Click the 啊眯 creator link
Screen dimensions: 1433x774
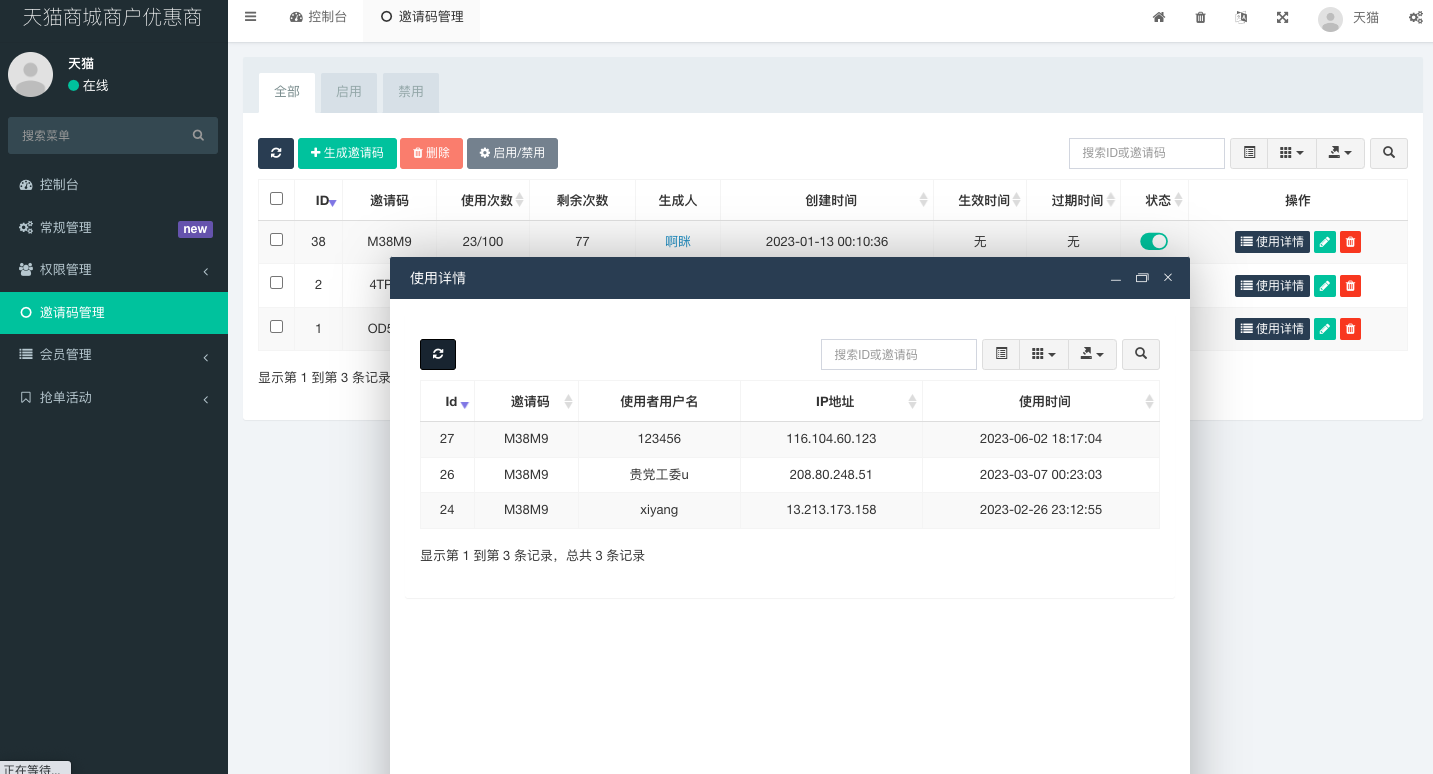coord(678,242)
